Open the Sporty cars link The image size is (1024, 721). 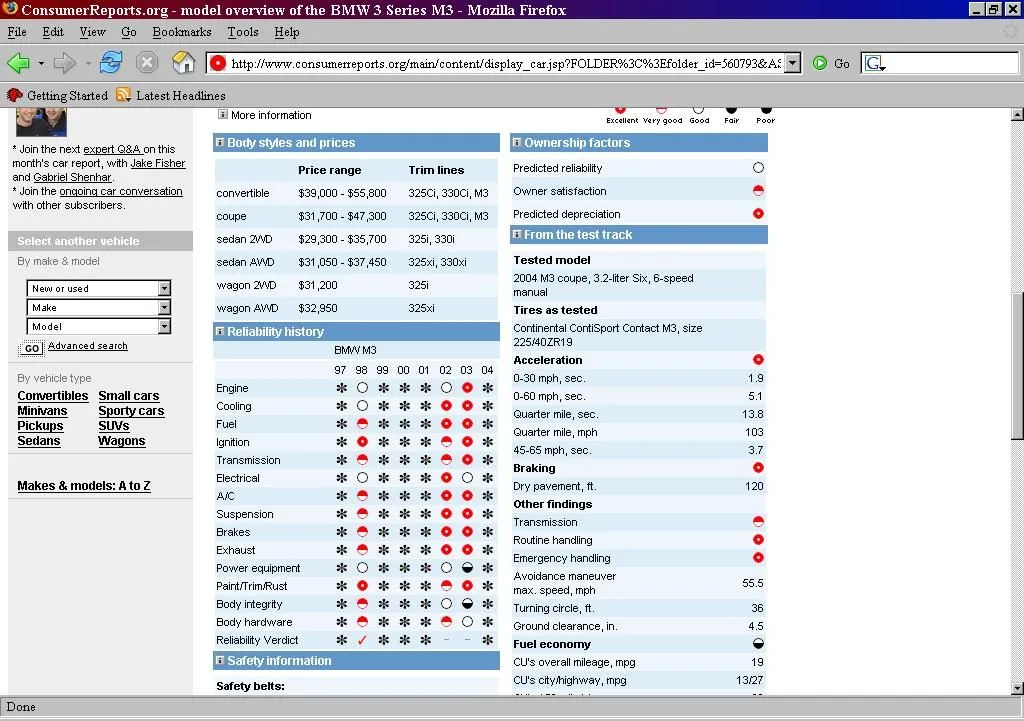(131, 411)
